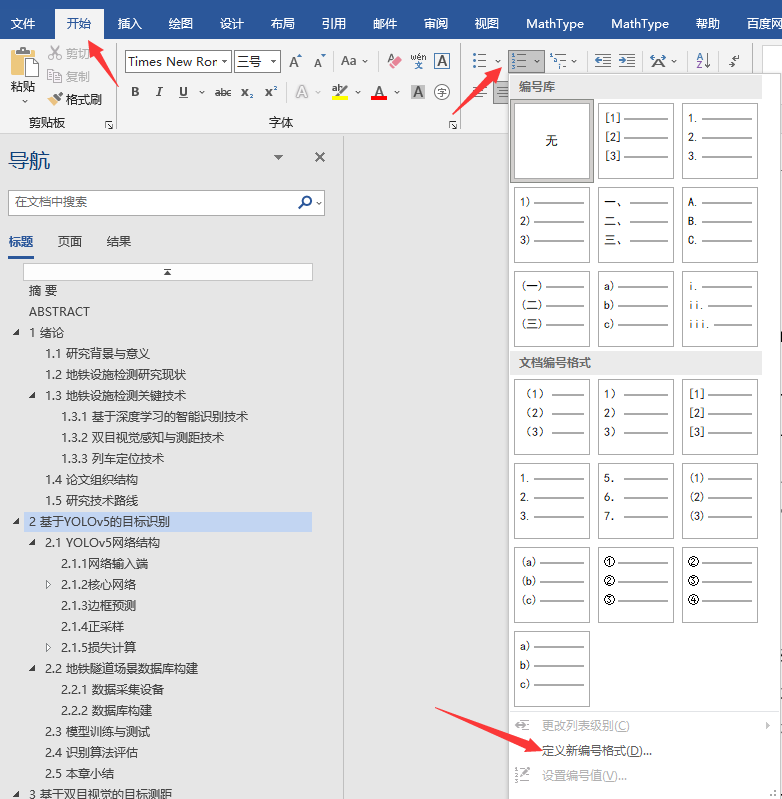Select the A. B. C. numbering format

tap(720, 225)
